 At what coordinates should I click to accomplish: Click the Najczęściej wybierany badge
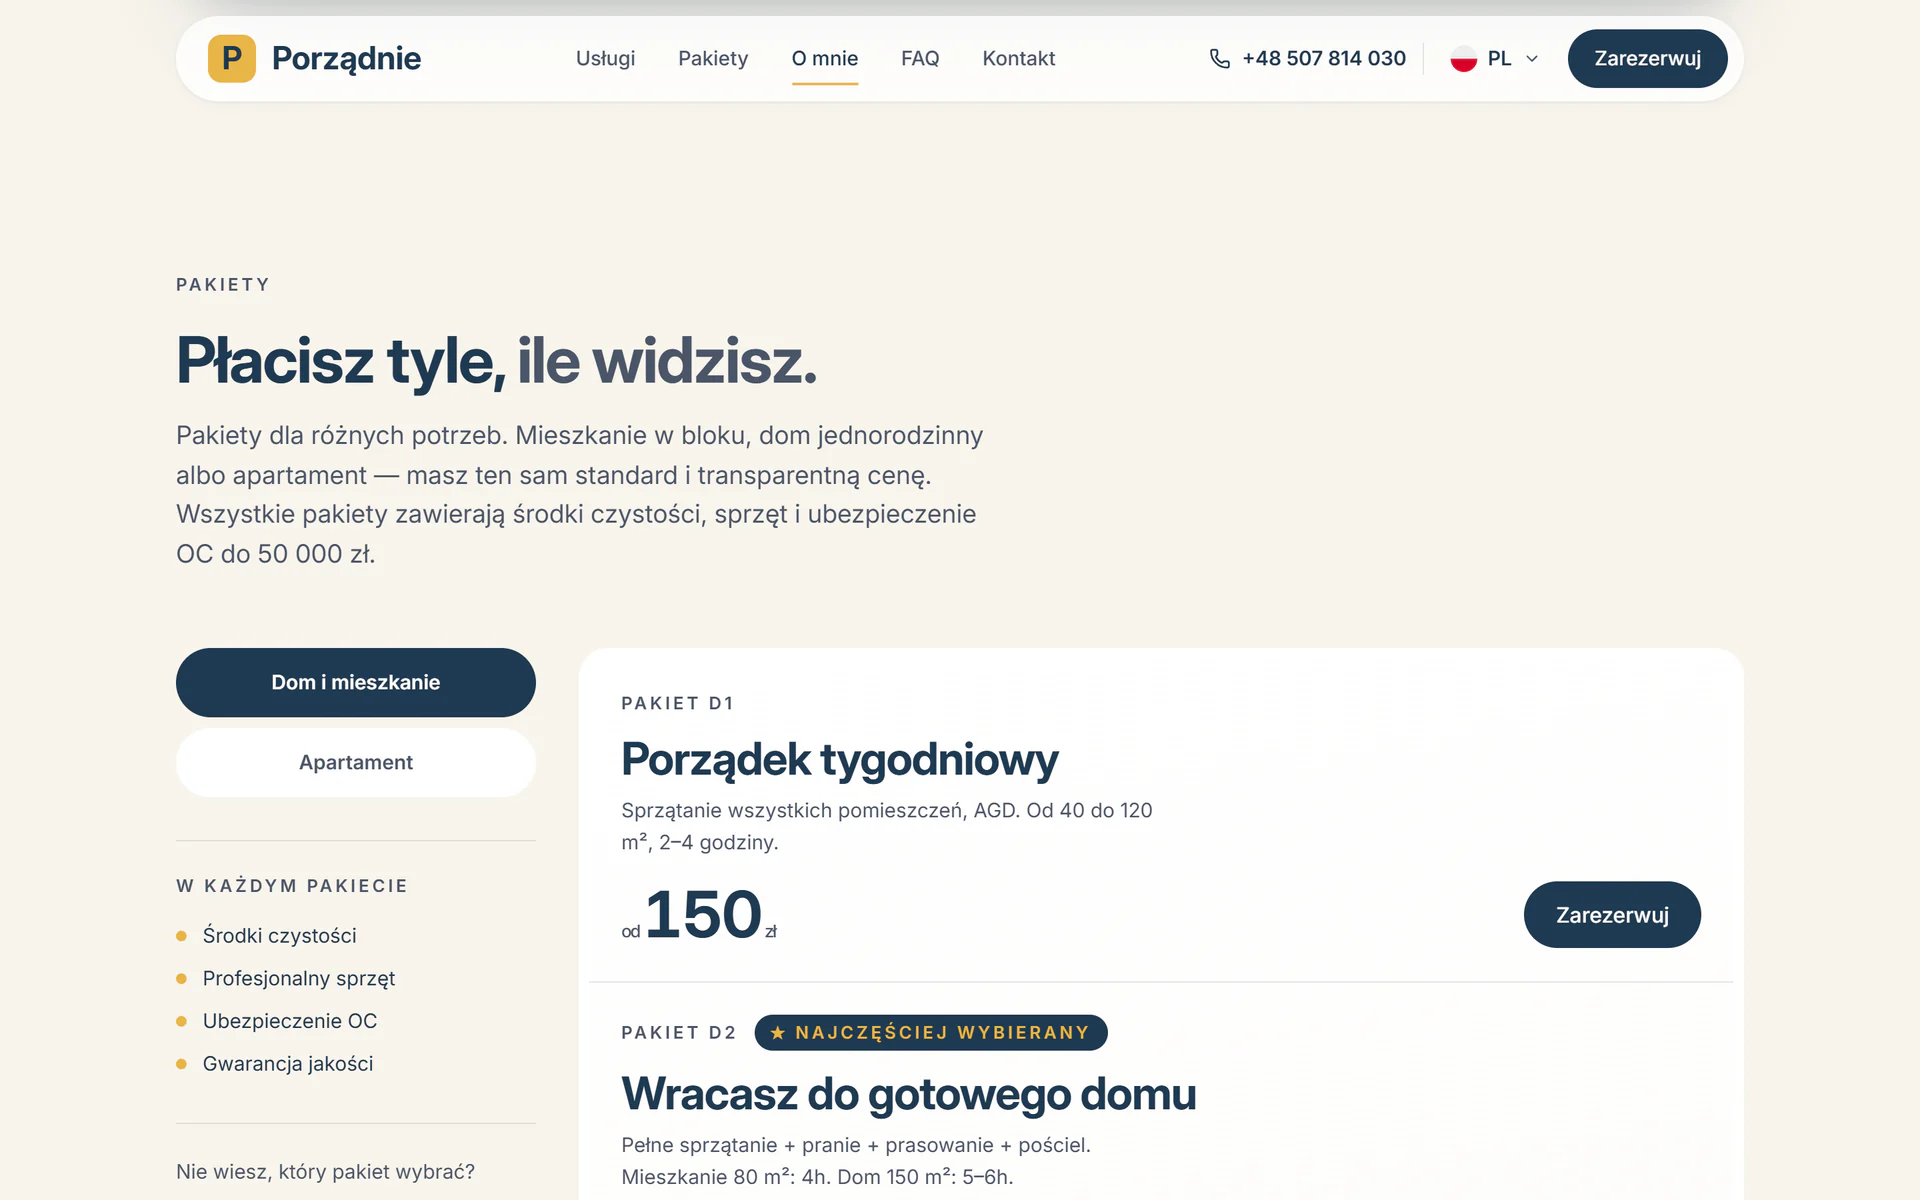(931, 1033)
